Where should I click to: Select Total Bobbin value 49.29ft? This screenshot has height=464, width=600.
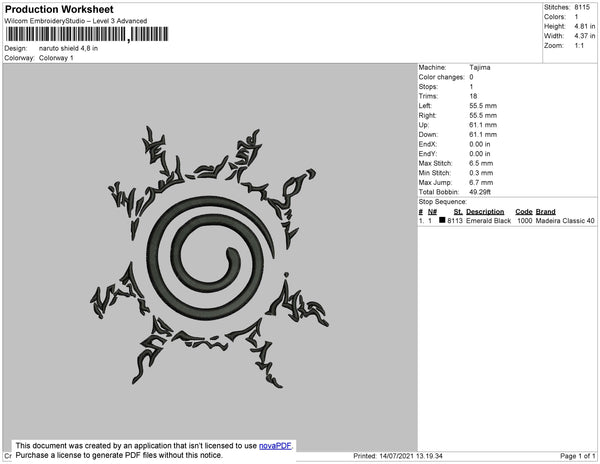(x=480, y=192)
